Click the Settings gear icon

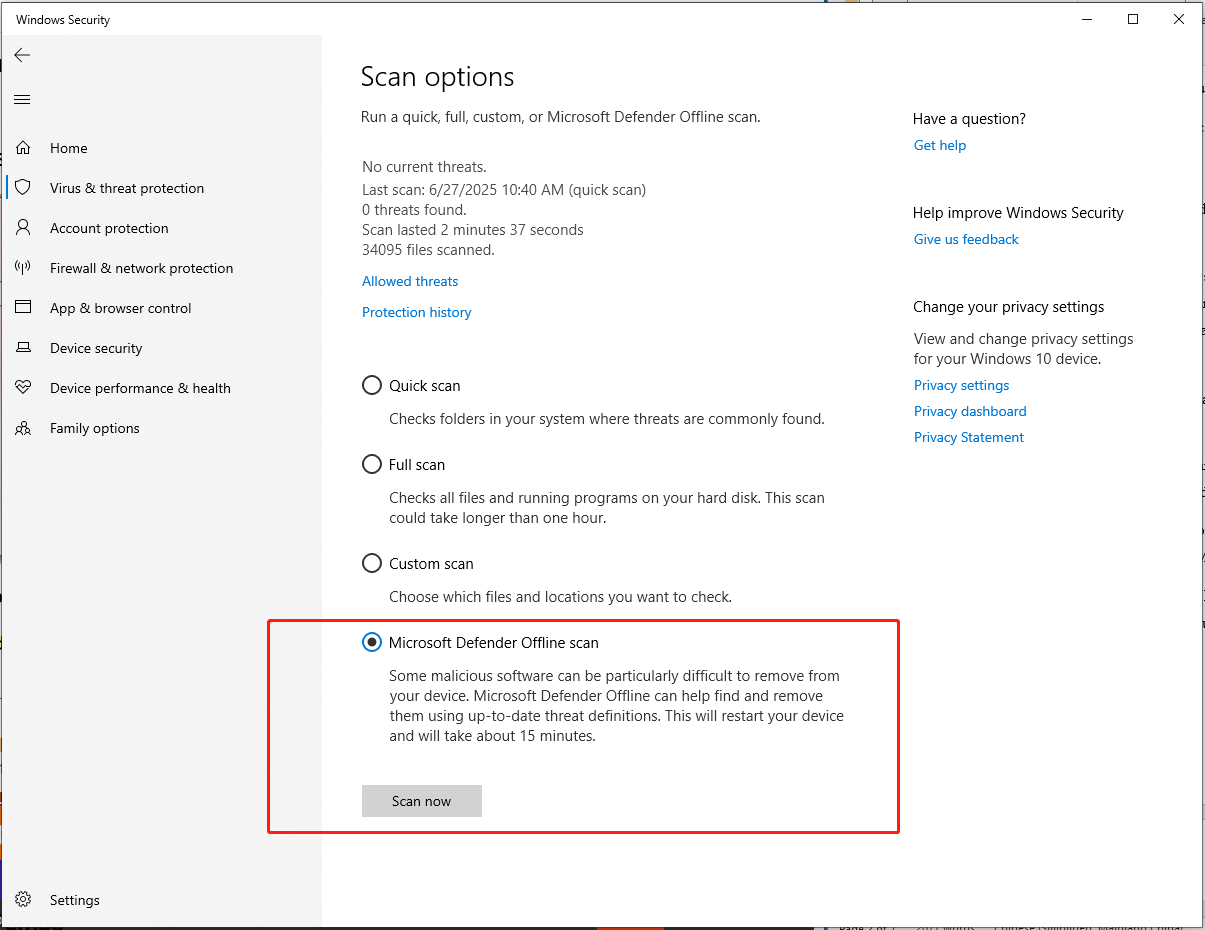point(23,900)
